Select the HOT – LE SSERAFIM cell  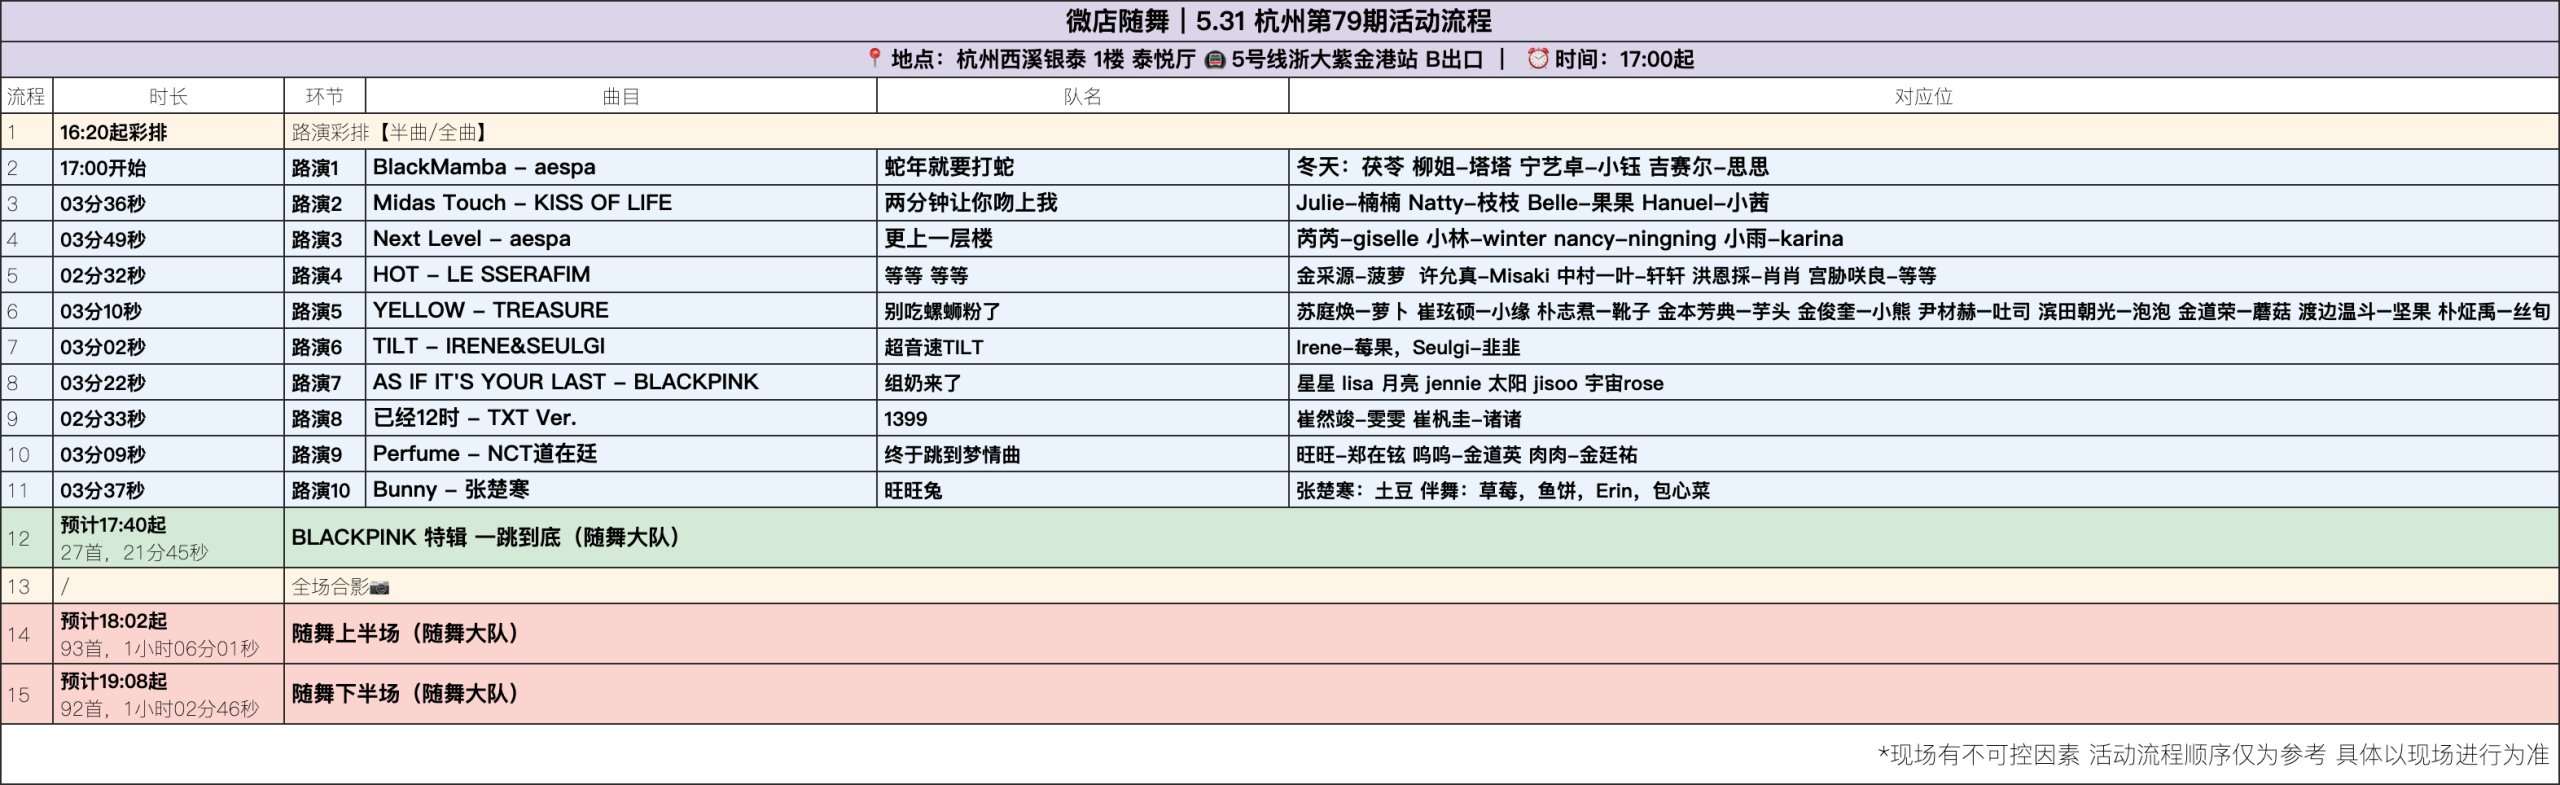[481, 275]
